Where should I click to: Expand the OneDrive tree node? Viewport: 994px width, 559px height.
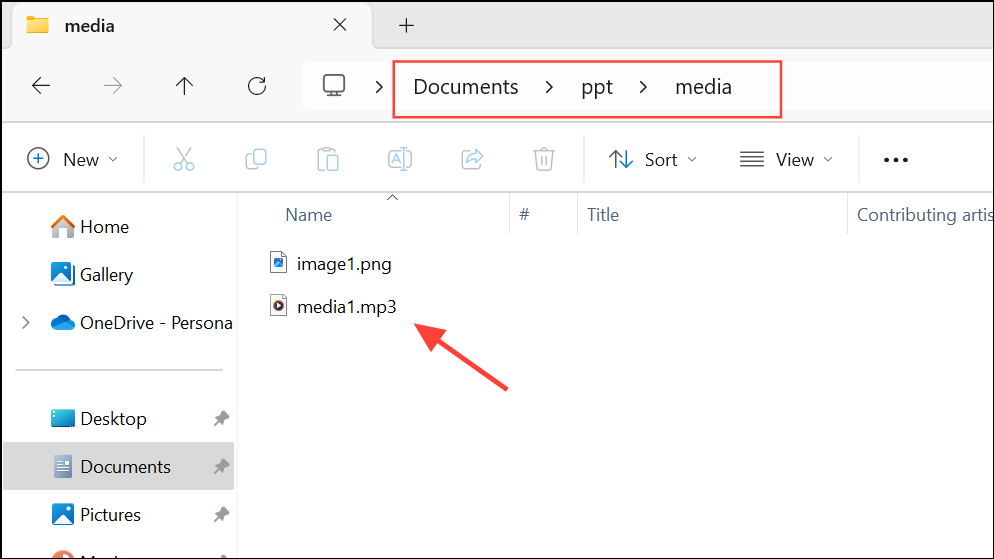click(x=26, y=322)
